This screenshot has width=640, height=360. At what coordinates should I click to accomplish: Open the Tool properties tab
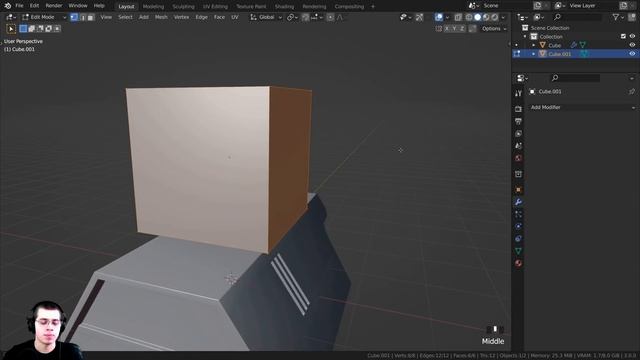pyautogui.click(x=518, y=93)
